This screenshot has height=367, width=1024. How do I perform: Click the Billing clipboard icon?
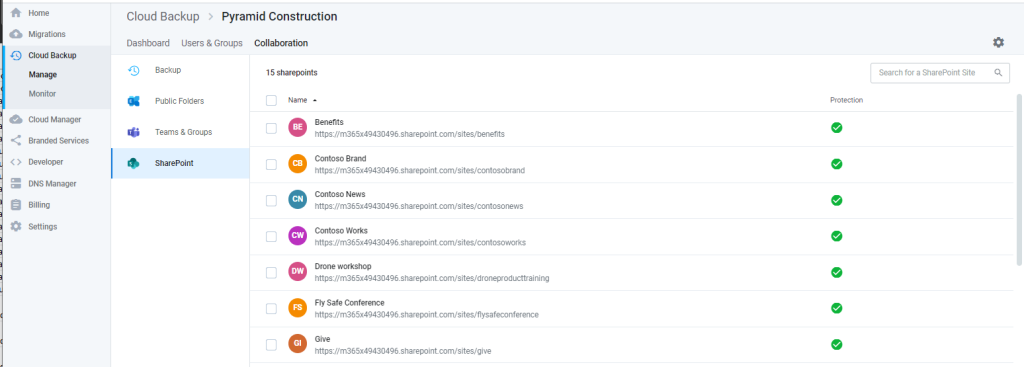tap(16, 205)
